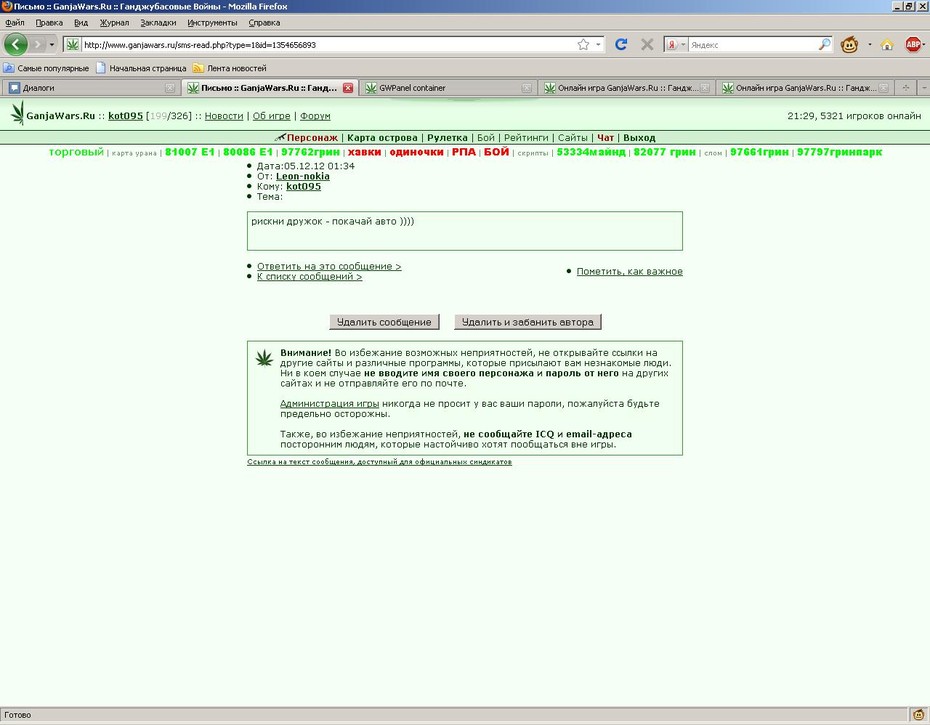Close the Письмо :: GanjaWars.Ru tab
Screen dimensions: 930x725
(348, 88)
